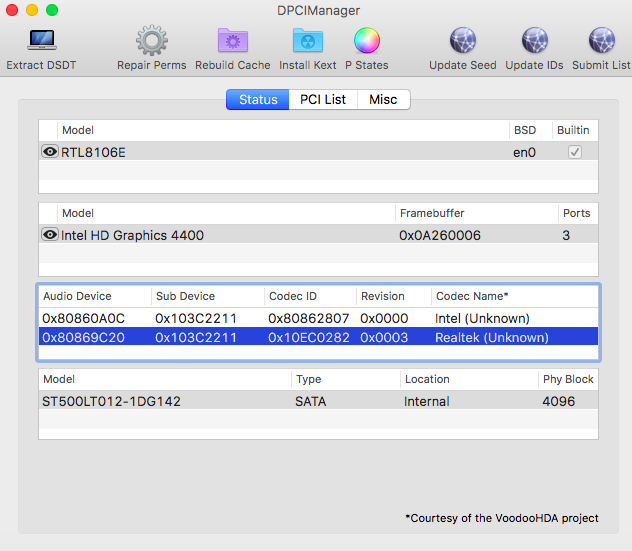Run Repair Perms from the toolbar

[151, 41]
